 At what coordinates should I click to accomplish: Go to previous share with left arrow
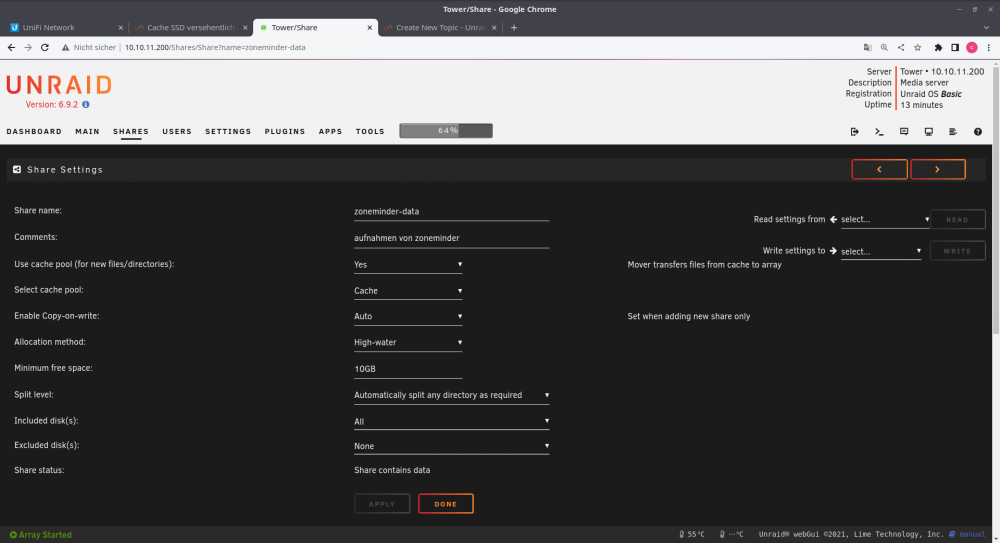tap(879, 169)
